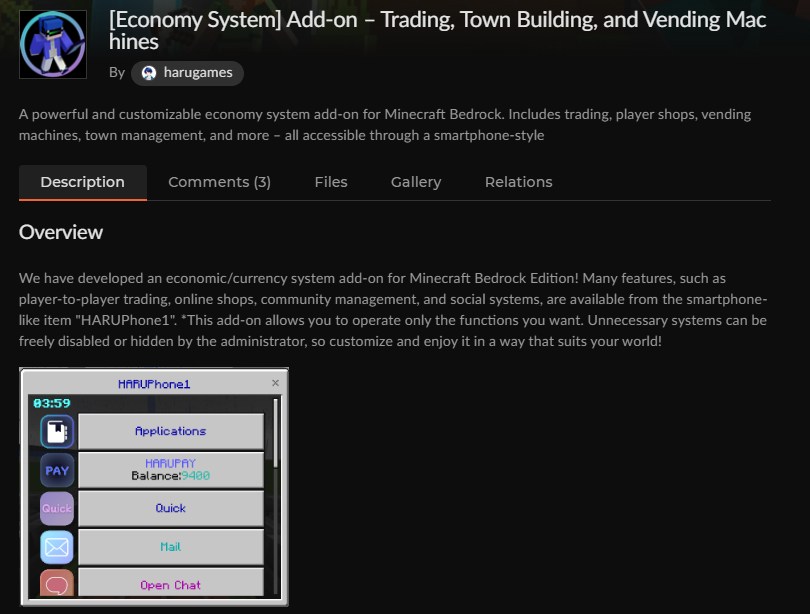Open the Comments (3) tab

coord(219,182)
